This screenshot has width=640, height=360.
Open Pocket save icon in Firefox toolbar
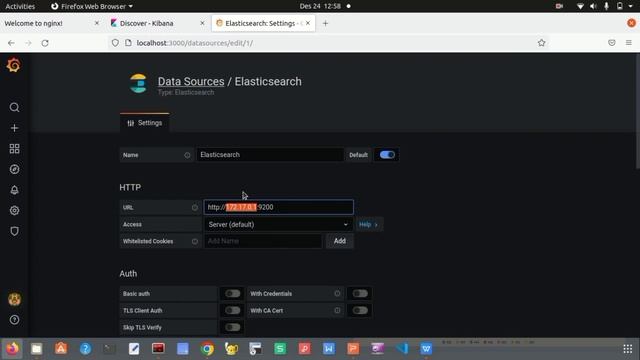click(611, 42)
